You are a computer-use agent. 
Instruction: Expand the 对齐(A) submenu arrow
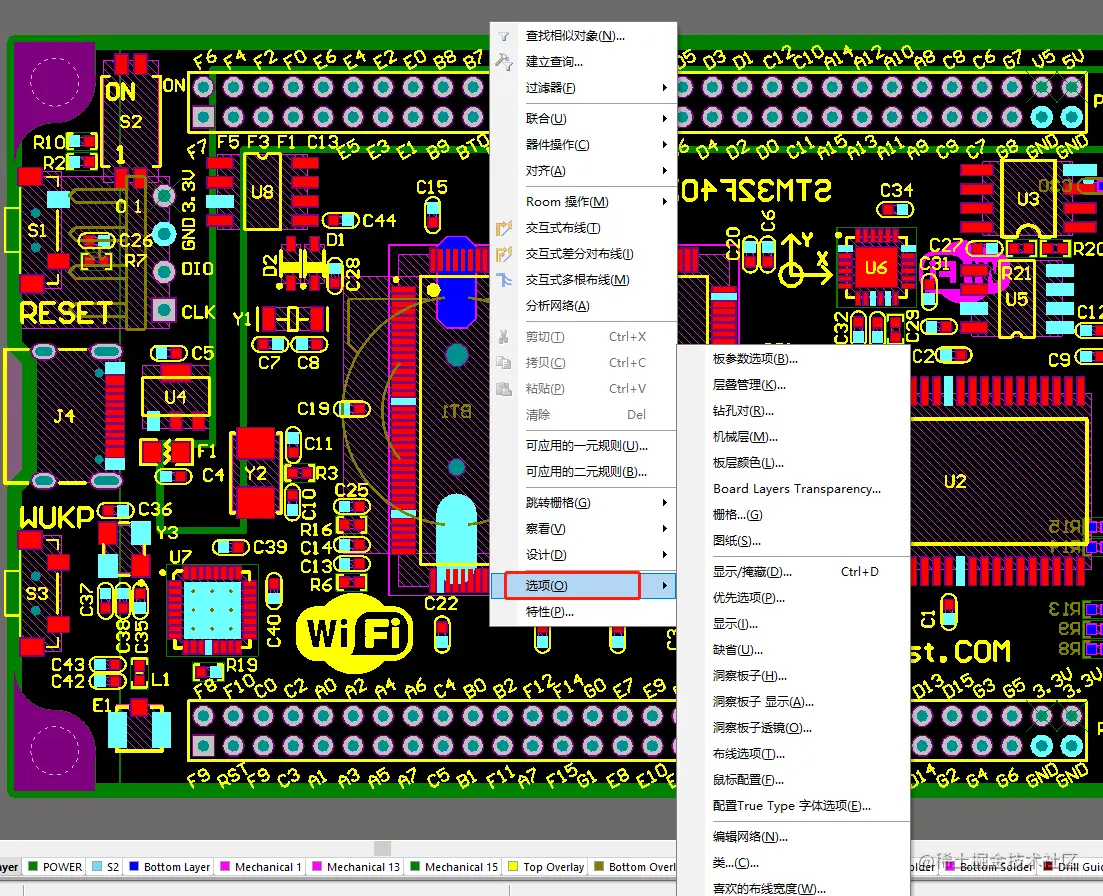tap(665, 171)
